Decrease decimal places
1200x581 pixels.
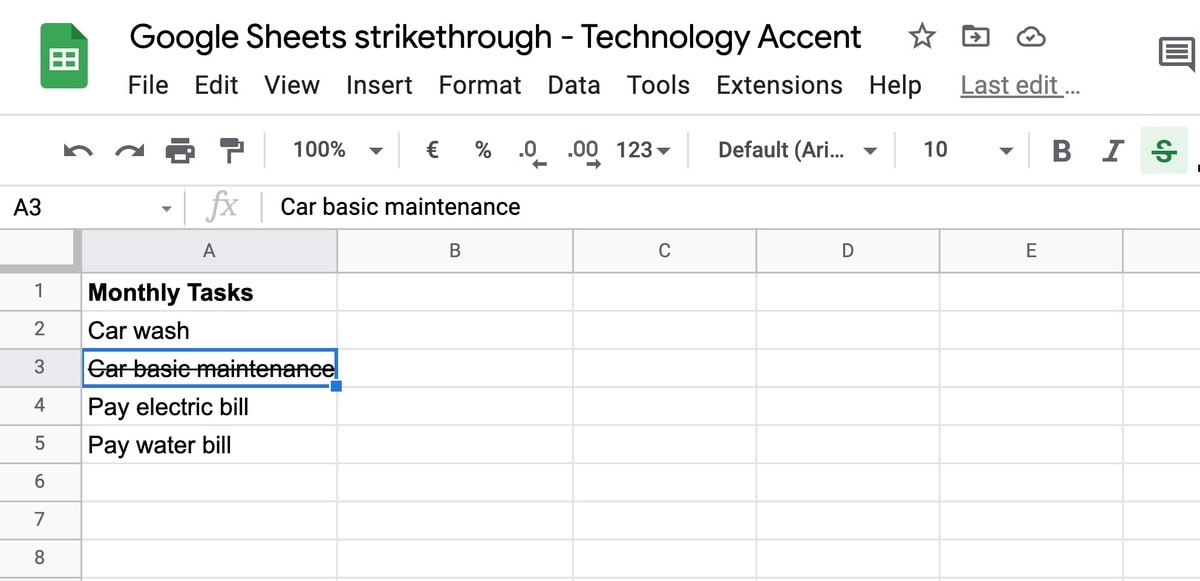tap(533, 151)
